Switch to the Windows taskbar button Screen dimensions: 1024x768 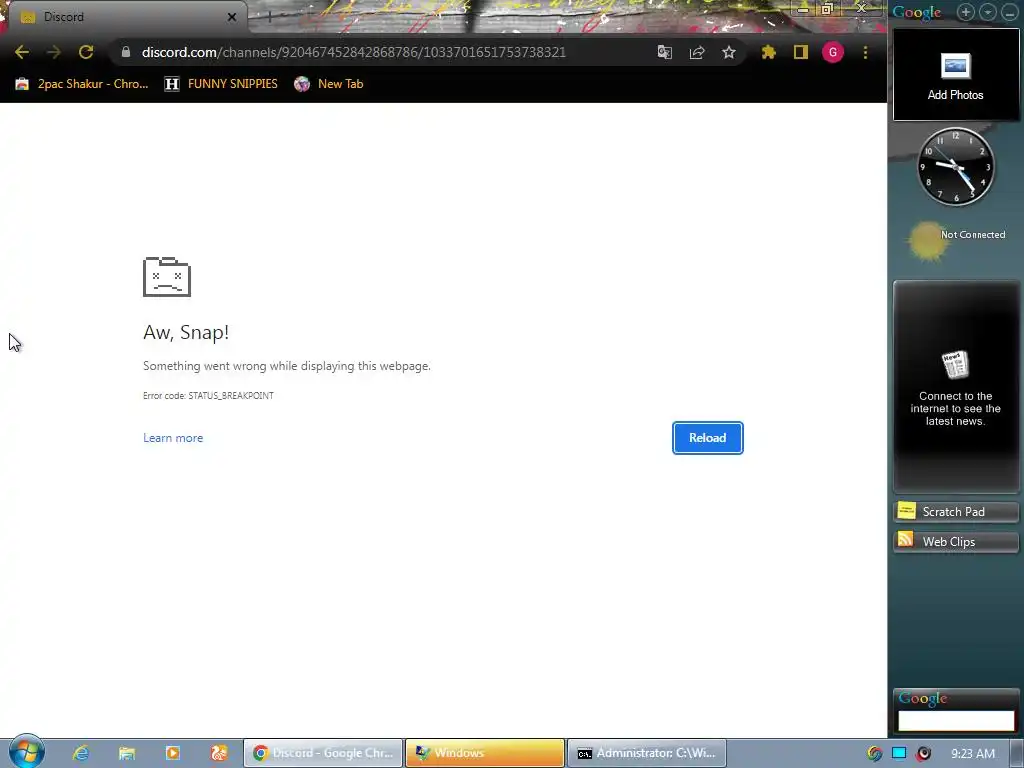click(x=485, y=753)
